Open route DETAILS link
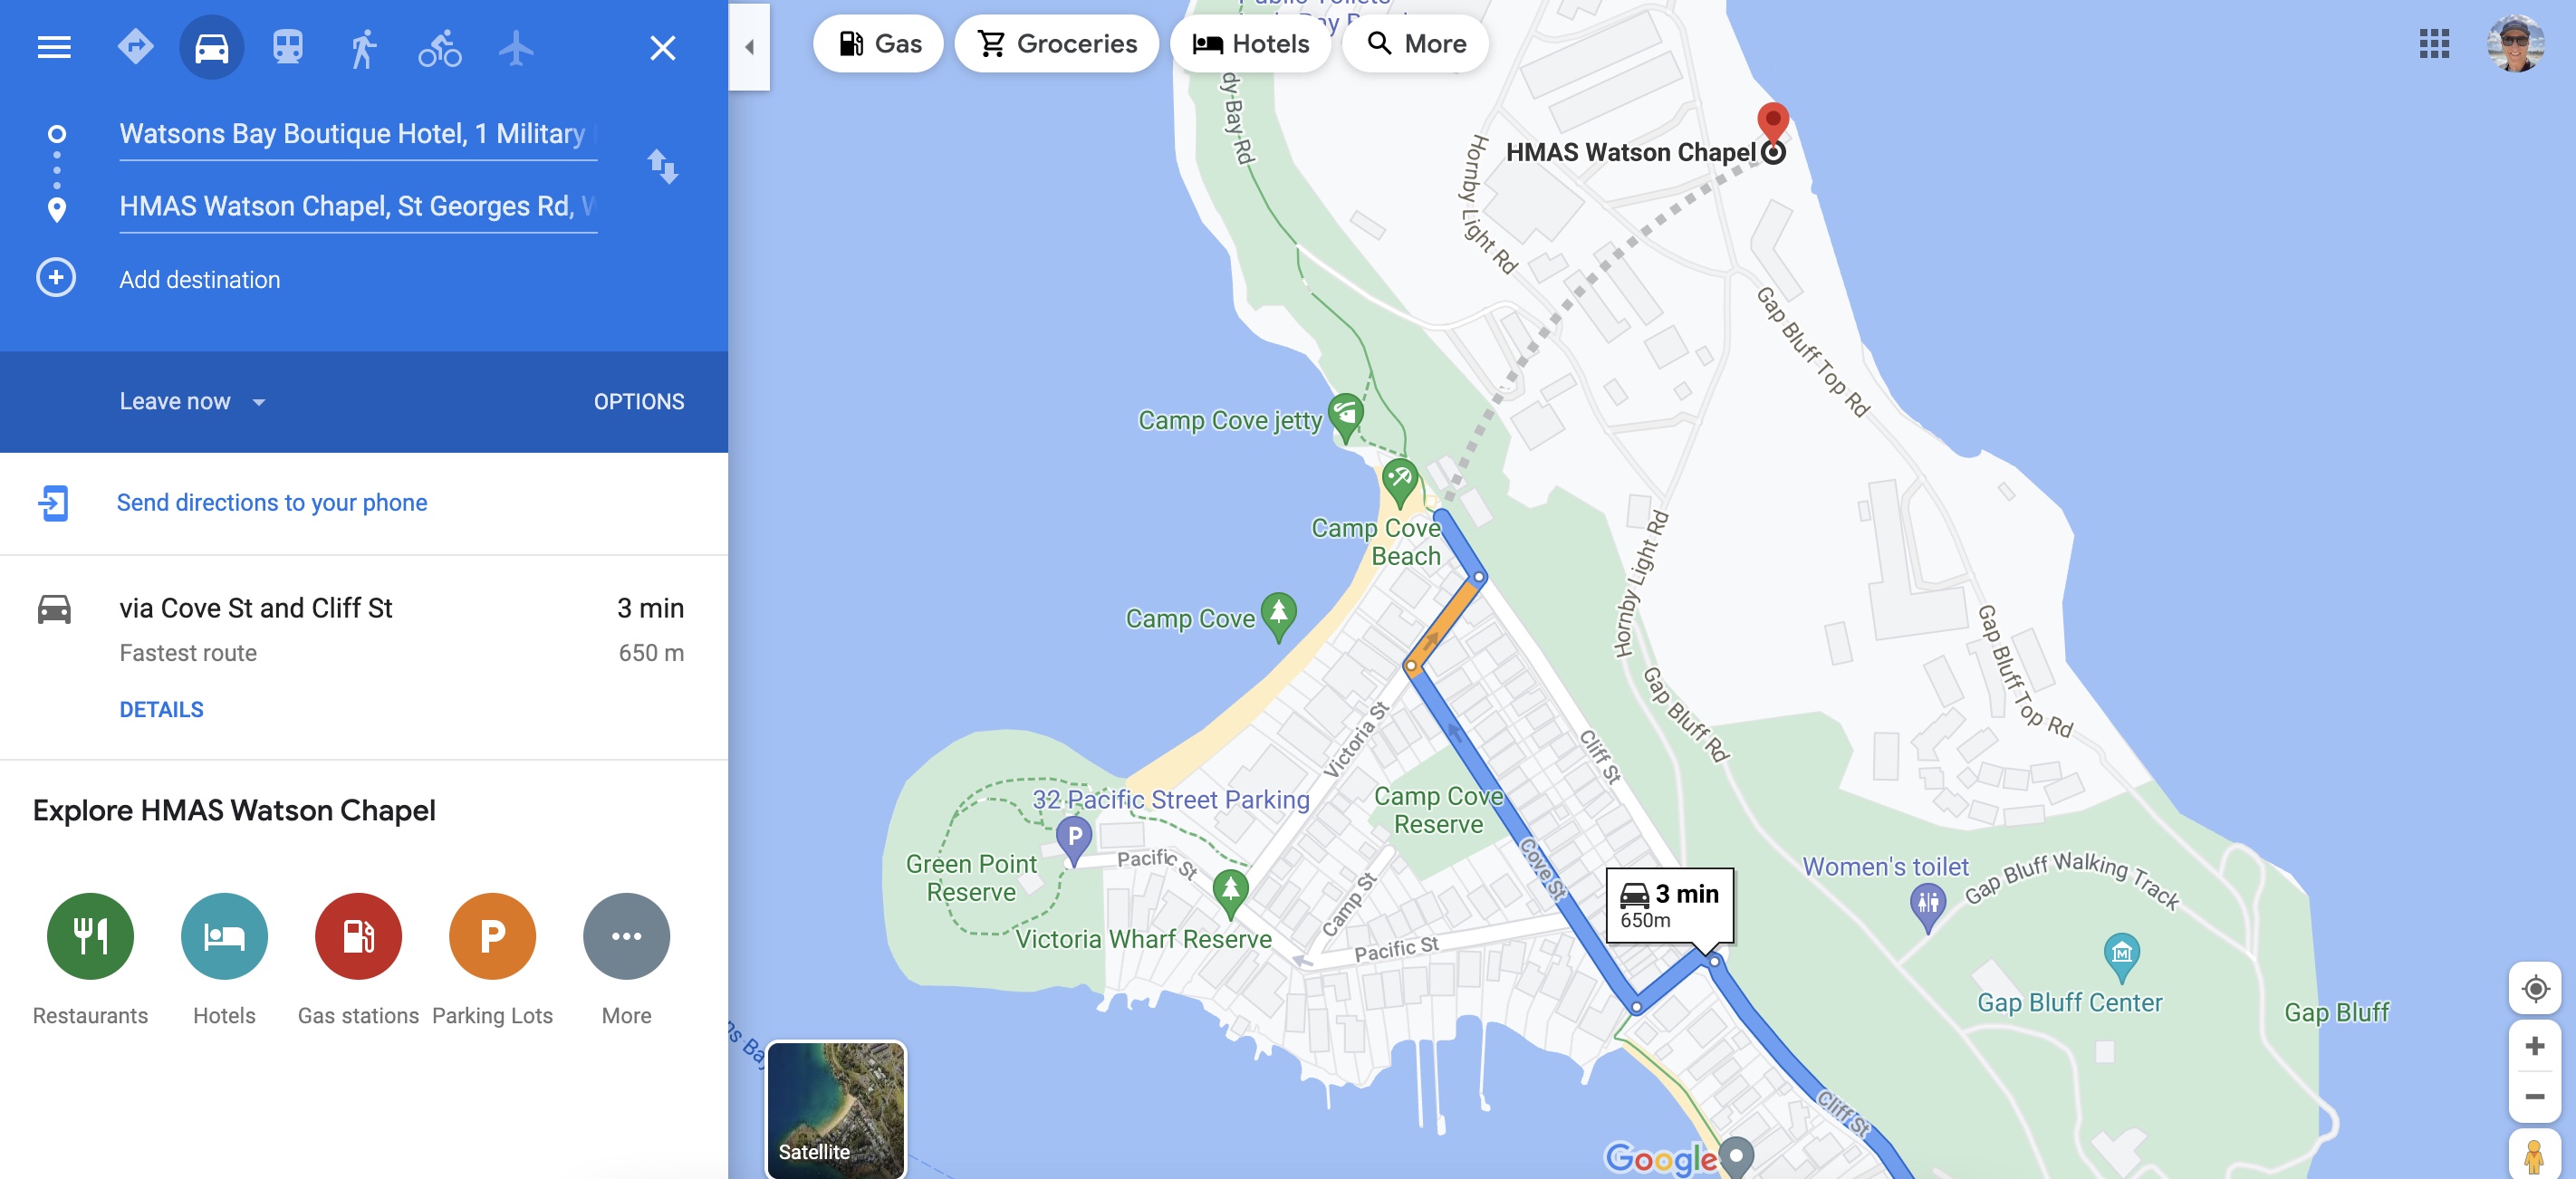 point(161,709)
